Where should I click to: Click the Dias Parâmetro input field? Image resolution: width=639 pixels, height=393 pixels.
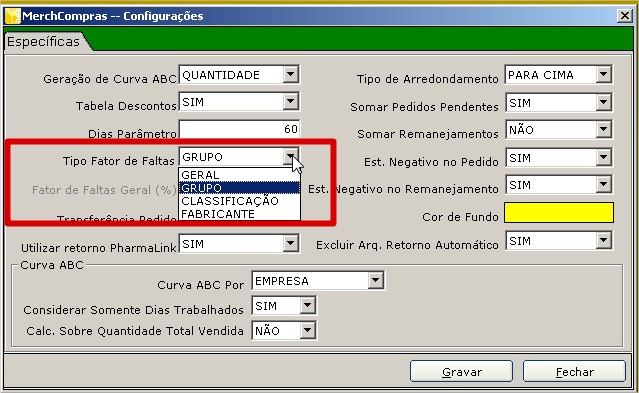click(x=239, y=129)
